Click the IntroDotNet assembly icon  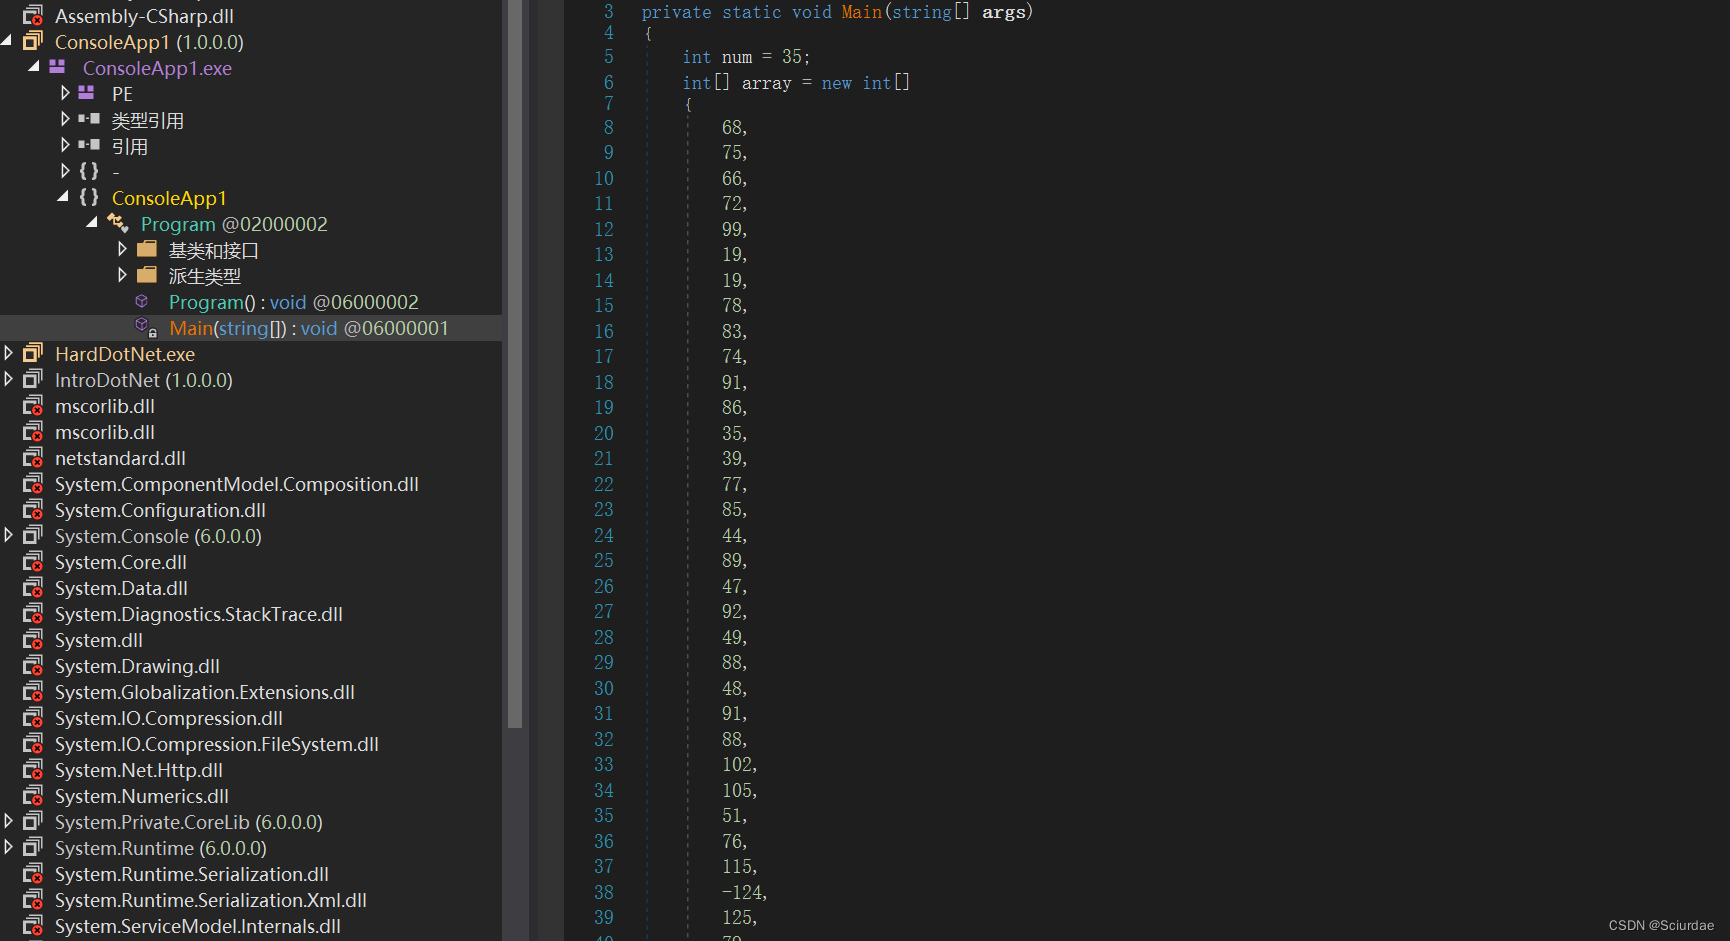[x=33, y=379]
